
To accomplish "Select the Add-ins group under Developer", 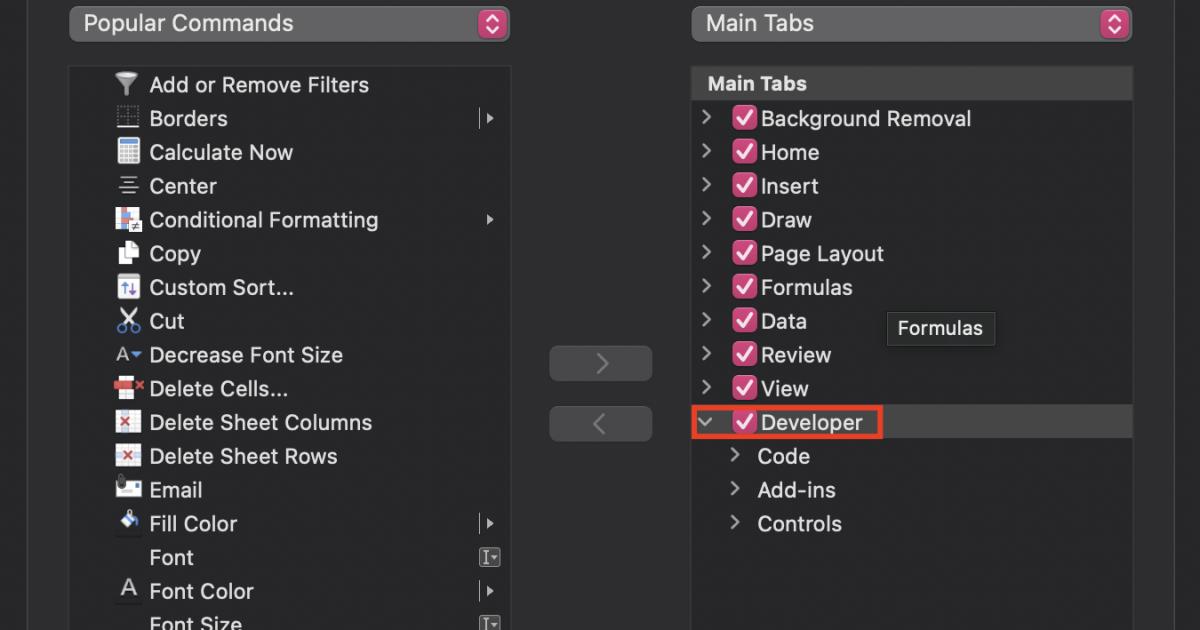I will pyautogui.click(x=796, y=490).
